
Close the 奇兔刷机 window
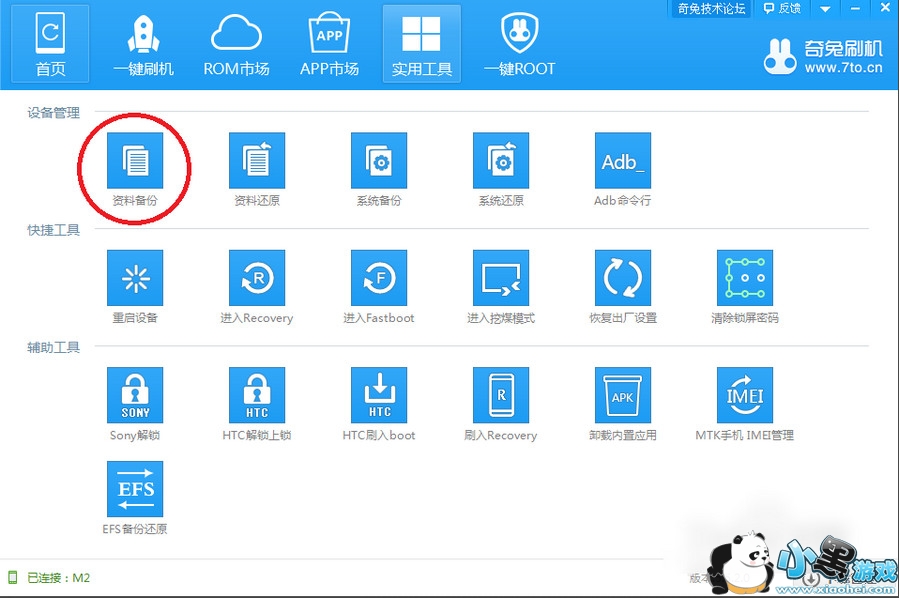tap(885, 9)
